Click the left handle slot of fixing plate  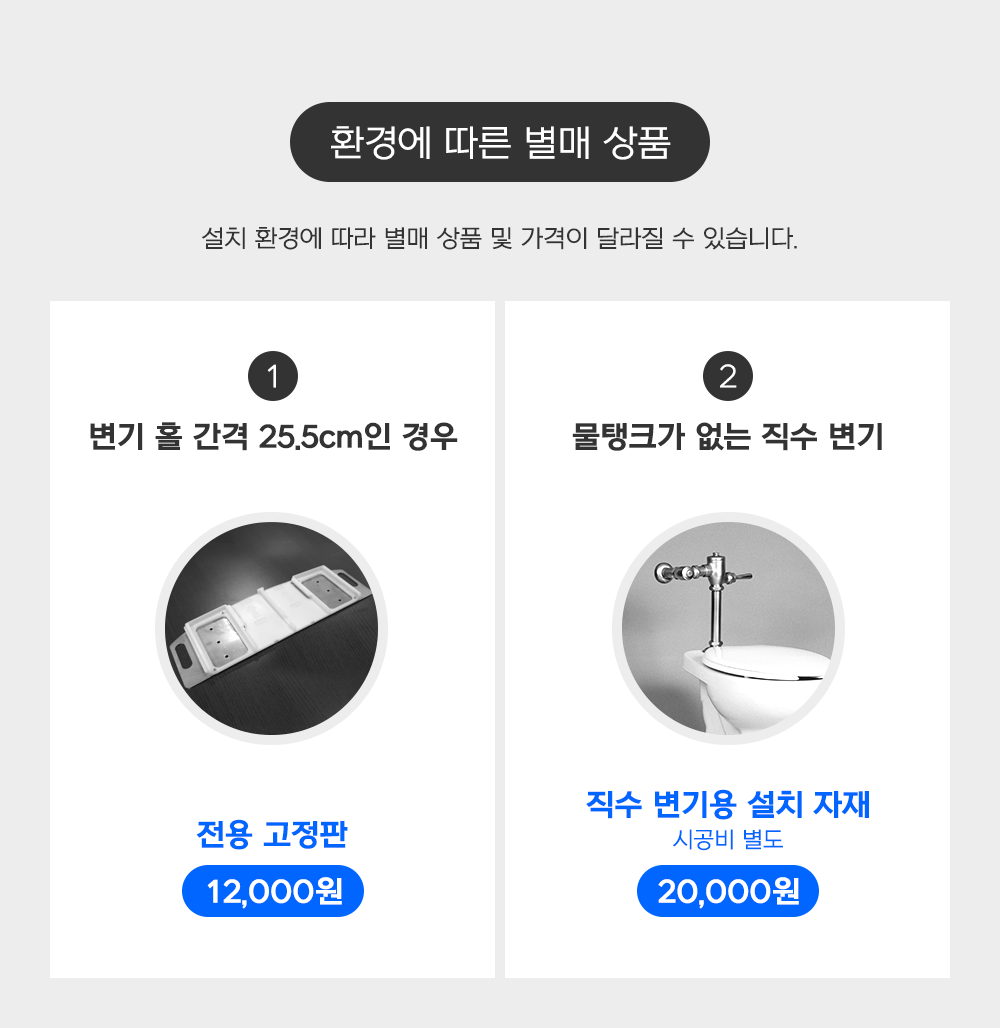[182, 656]
